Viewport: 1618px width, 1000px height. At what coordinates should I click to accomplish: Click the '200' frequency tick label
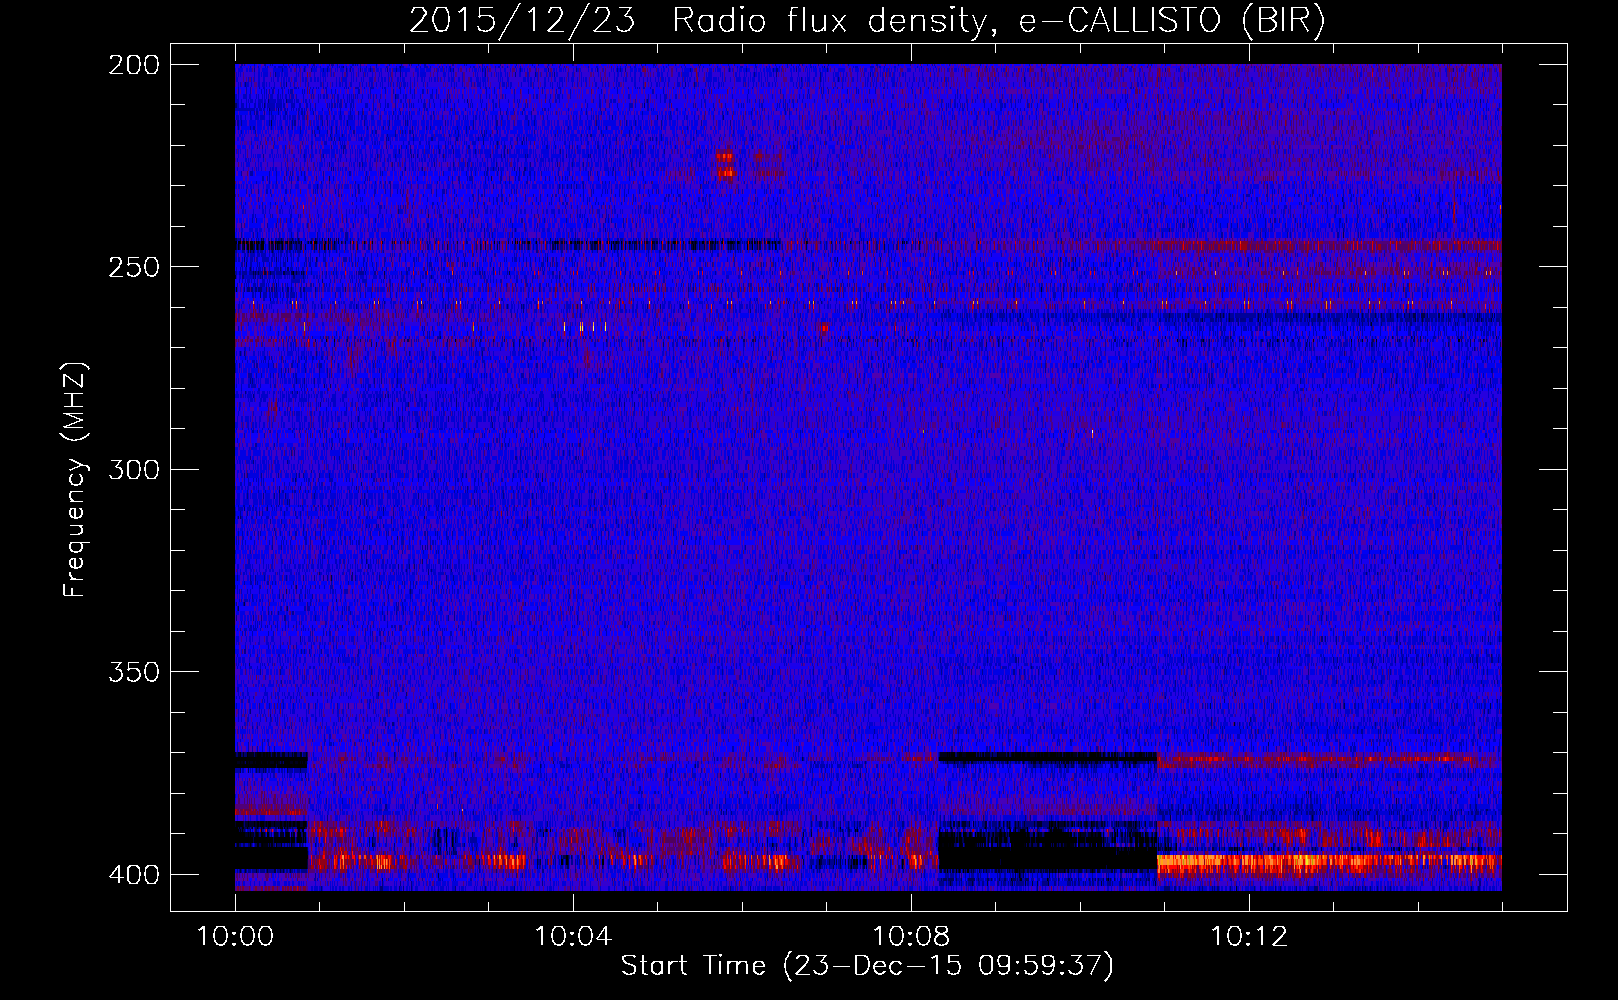(134, 65)
